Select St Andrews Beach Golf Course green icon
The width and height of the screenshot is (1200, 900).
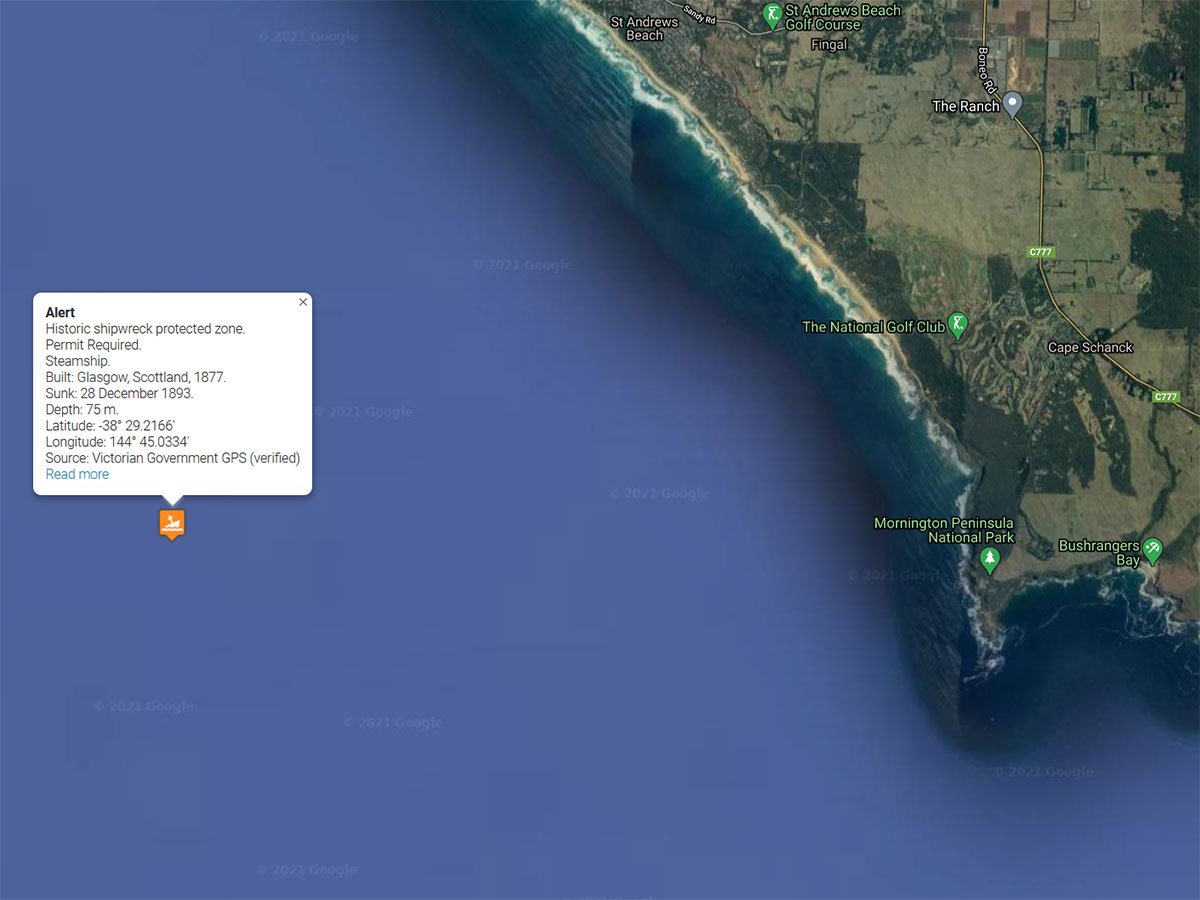tap(772, 14)
